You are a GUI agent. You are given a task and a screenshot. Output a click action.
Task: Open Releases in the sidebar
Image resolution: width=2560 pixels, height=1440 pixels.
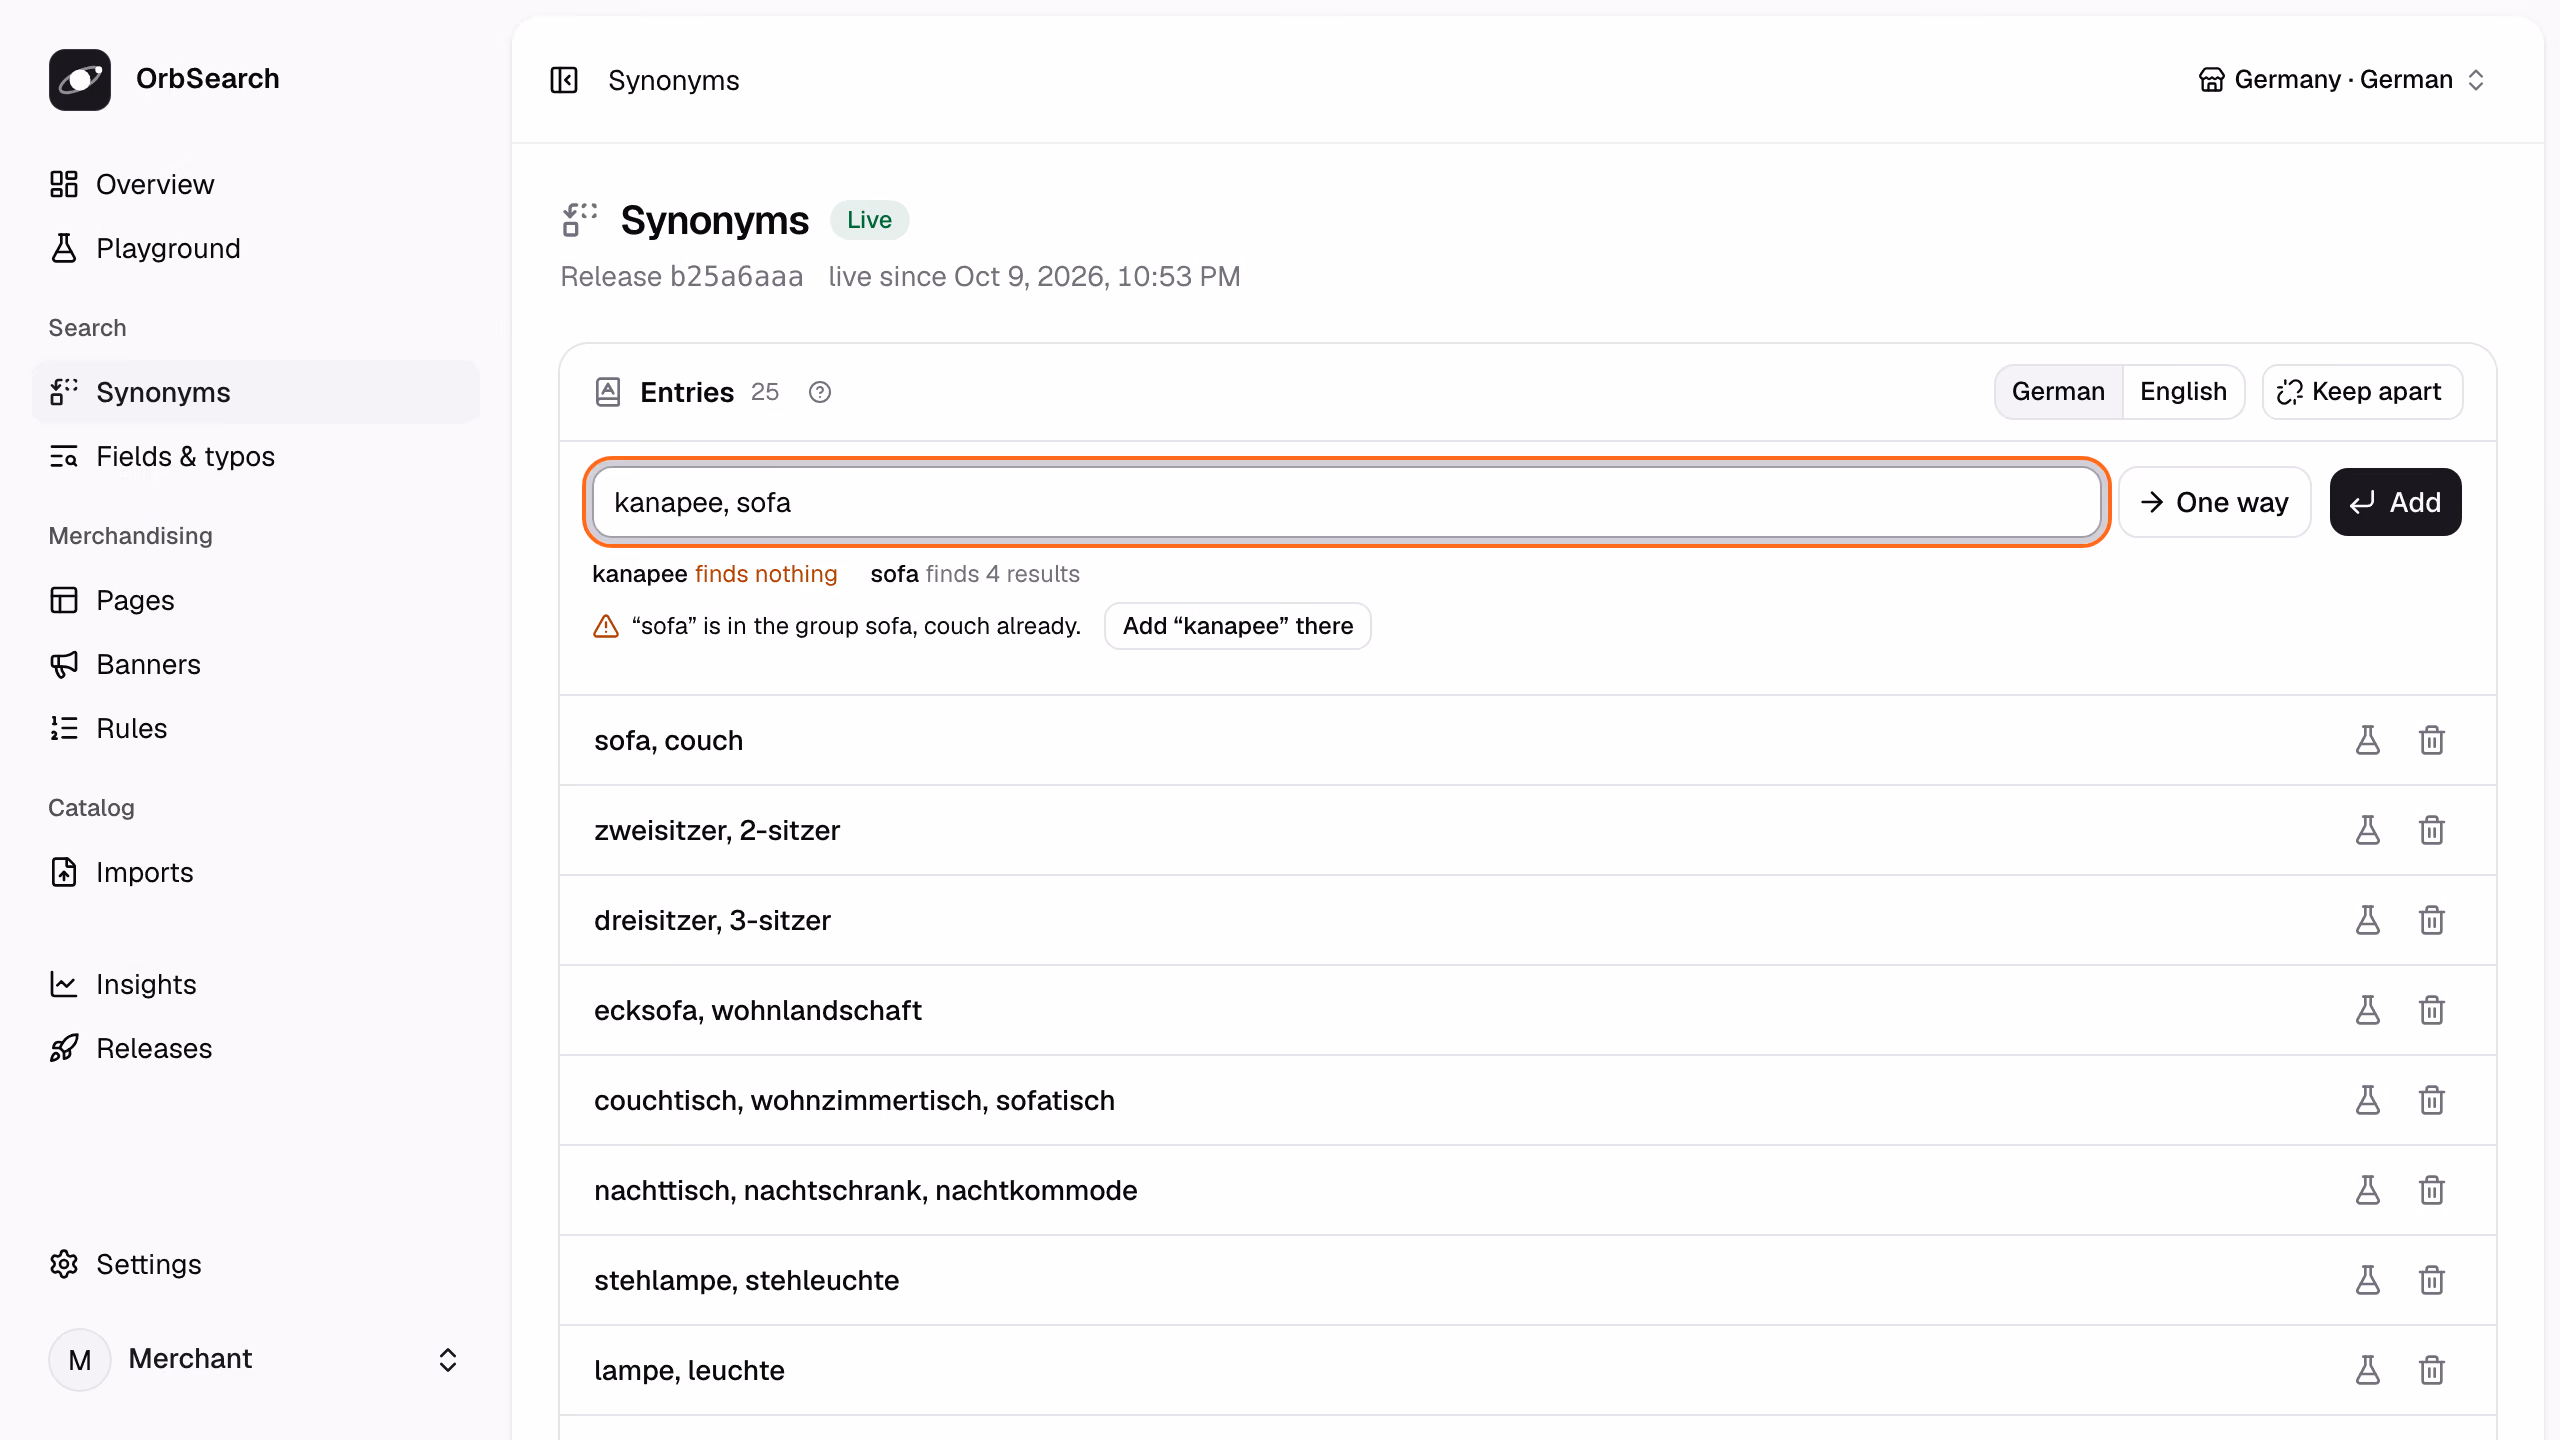[256, 1048]
